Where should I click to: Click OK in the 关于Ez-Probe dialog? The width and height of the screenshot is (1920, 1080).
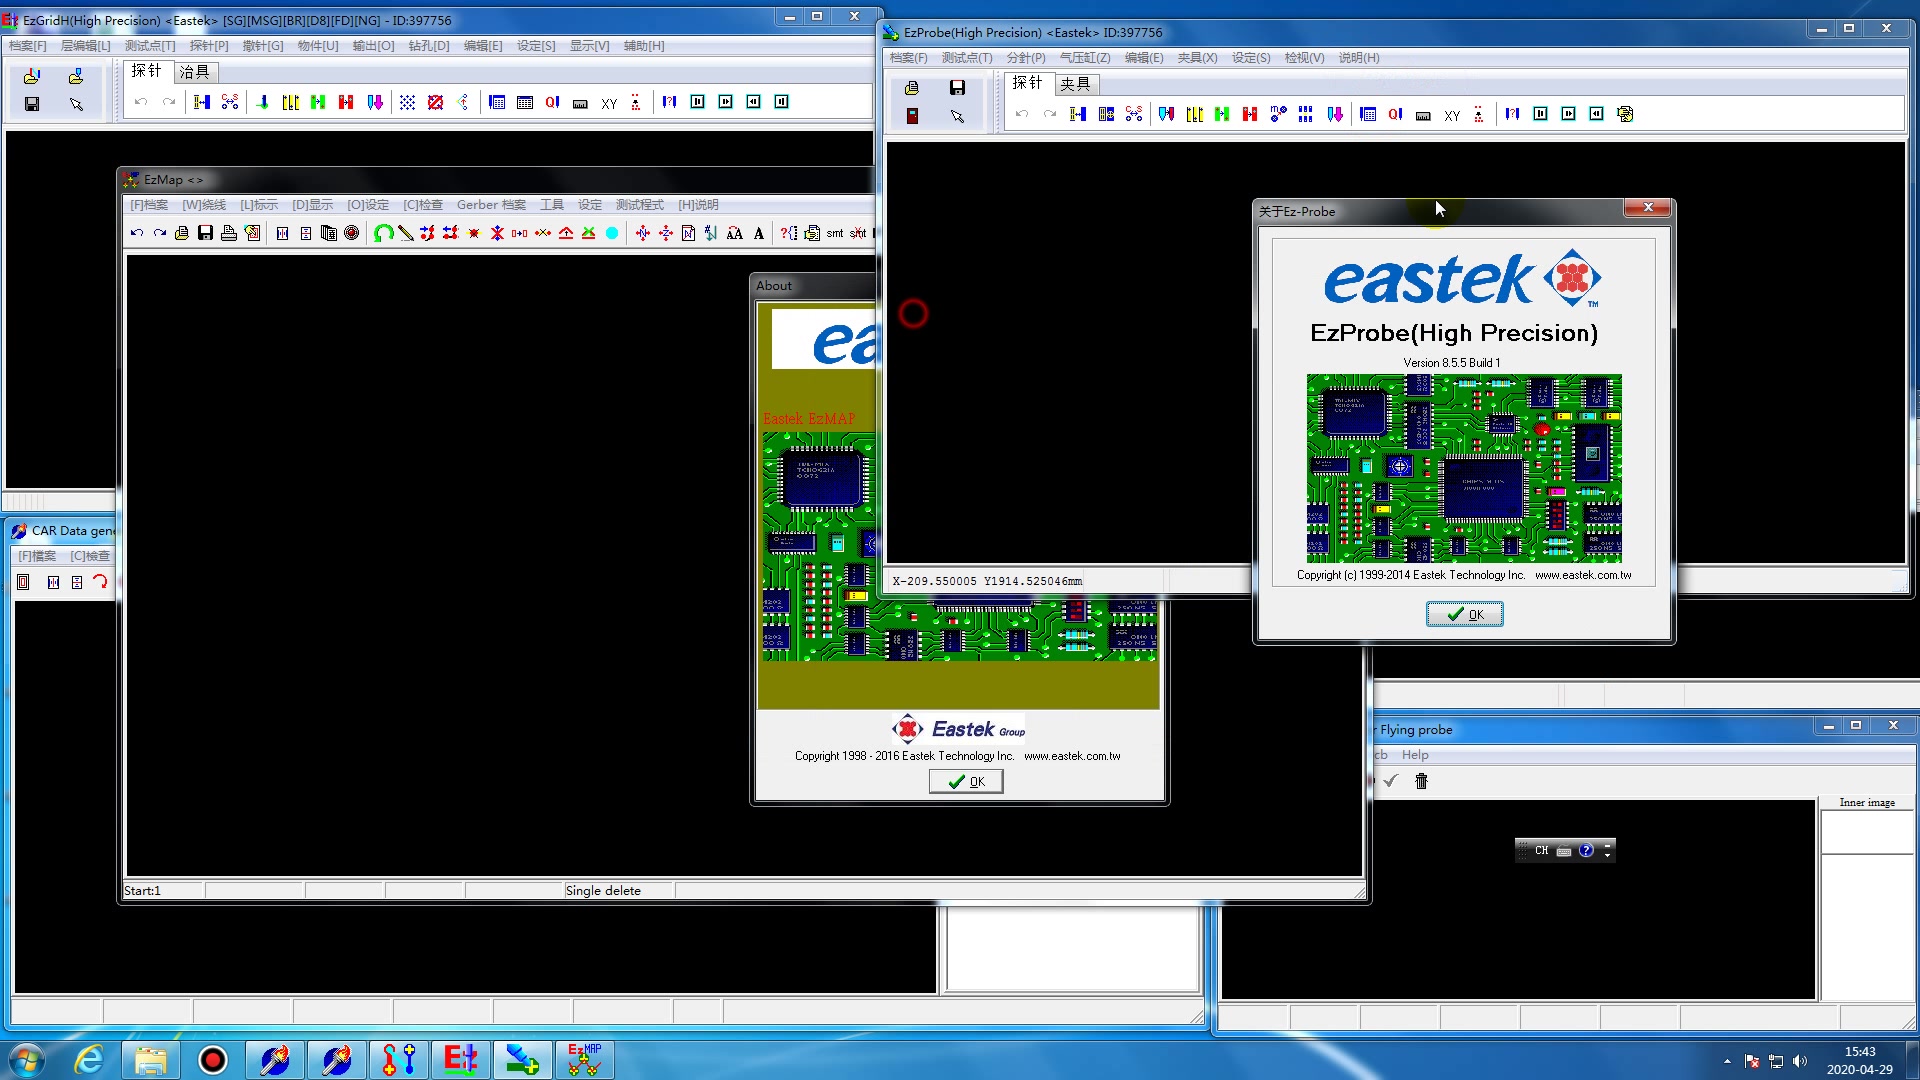(1464, 613)
